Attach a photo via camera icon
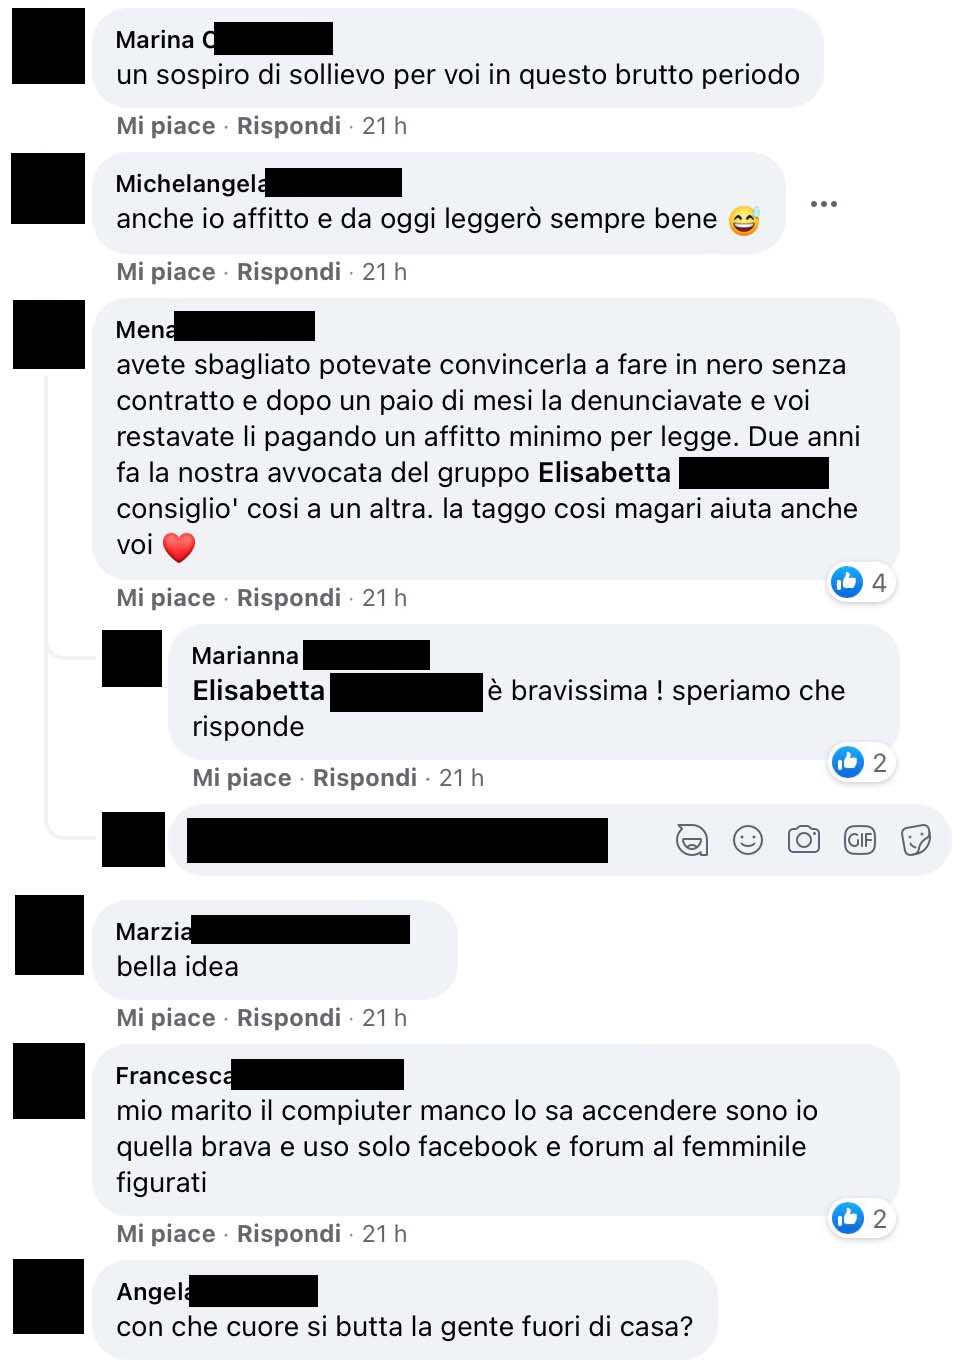The image size is (972, 1366). click(x=804, y=840)
